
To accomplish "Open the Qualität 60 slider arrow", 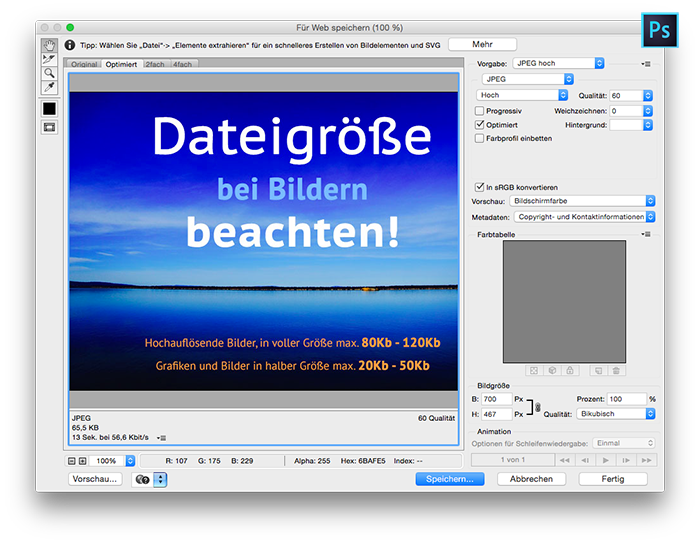I will click(x=648, y=96).
